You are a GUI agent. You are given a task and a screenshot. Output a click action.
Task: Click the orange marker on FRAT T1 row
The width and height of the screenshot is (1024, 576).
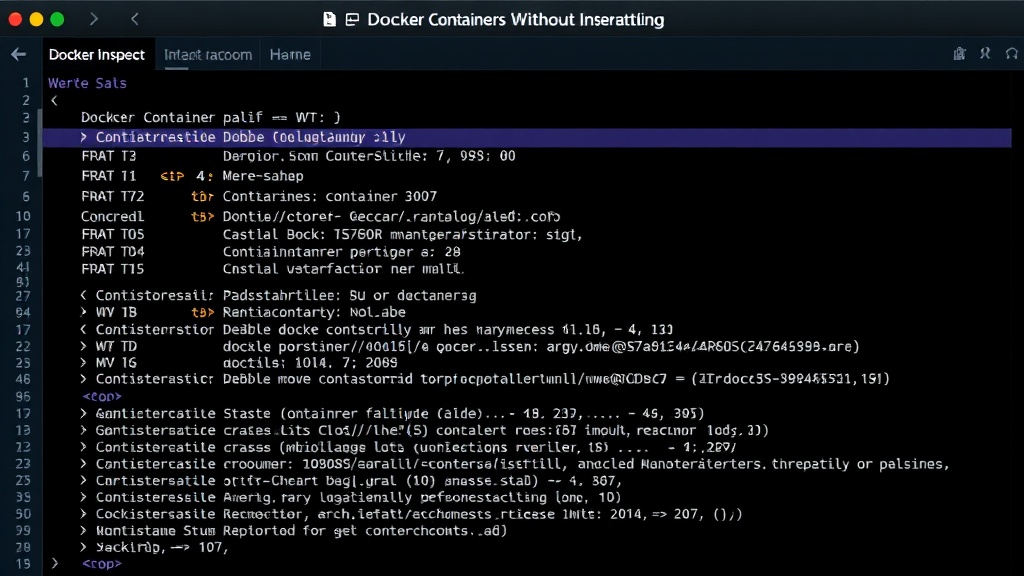172,176
